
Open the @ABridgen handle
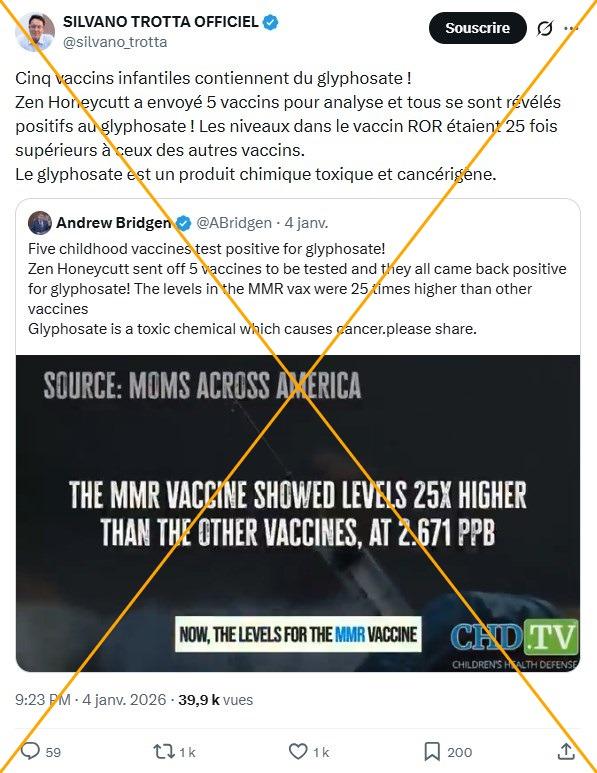[x=234, y=223]
